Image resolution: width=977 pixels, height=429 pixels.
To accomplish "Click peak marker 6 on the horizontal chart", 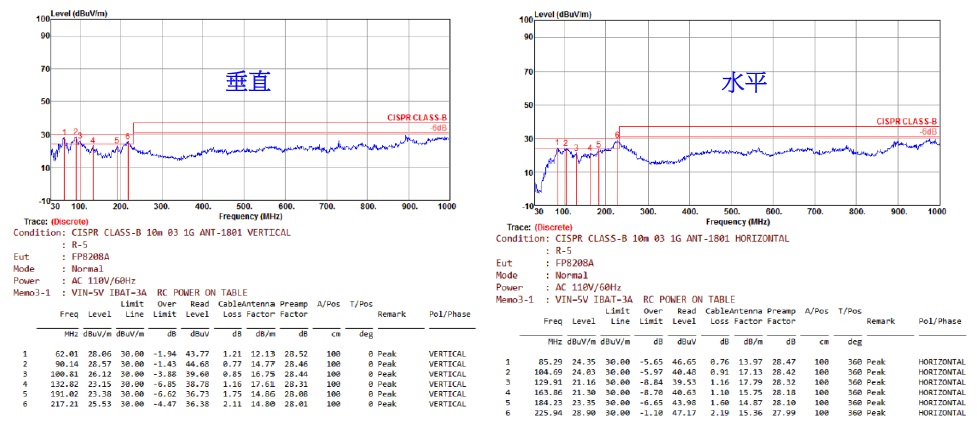I will coord(617,135).
